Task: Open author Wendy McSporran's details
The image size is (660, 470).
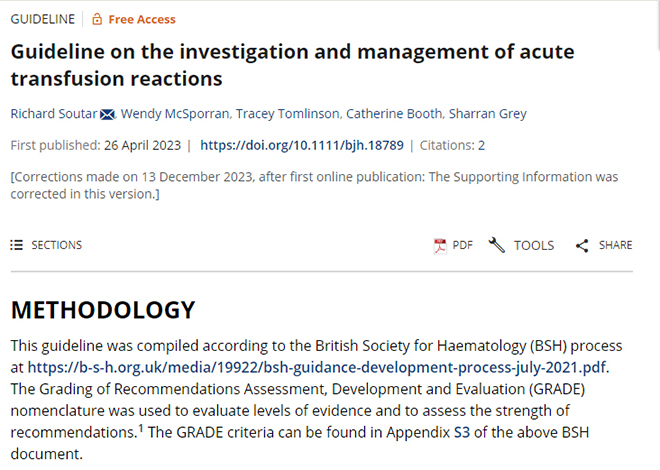Action: click(175, 114)
